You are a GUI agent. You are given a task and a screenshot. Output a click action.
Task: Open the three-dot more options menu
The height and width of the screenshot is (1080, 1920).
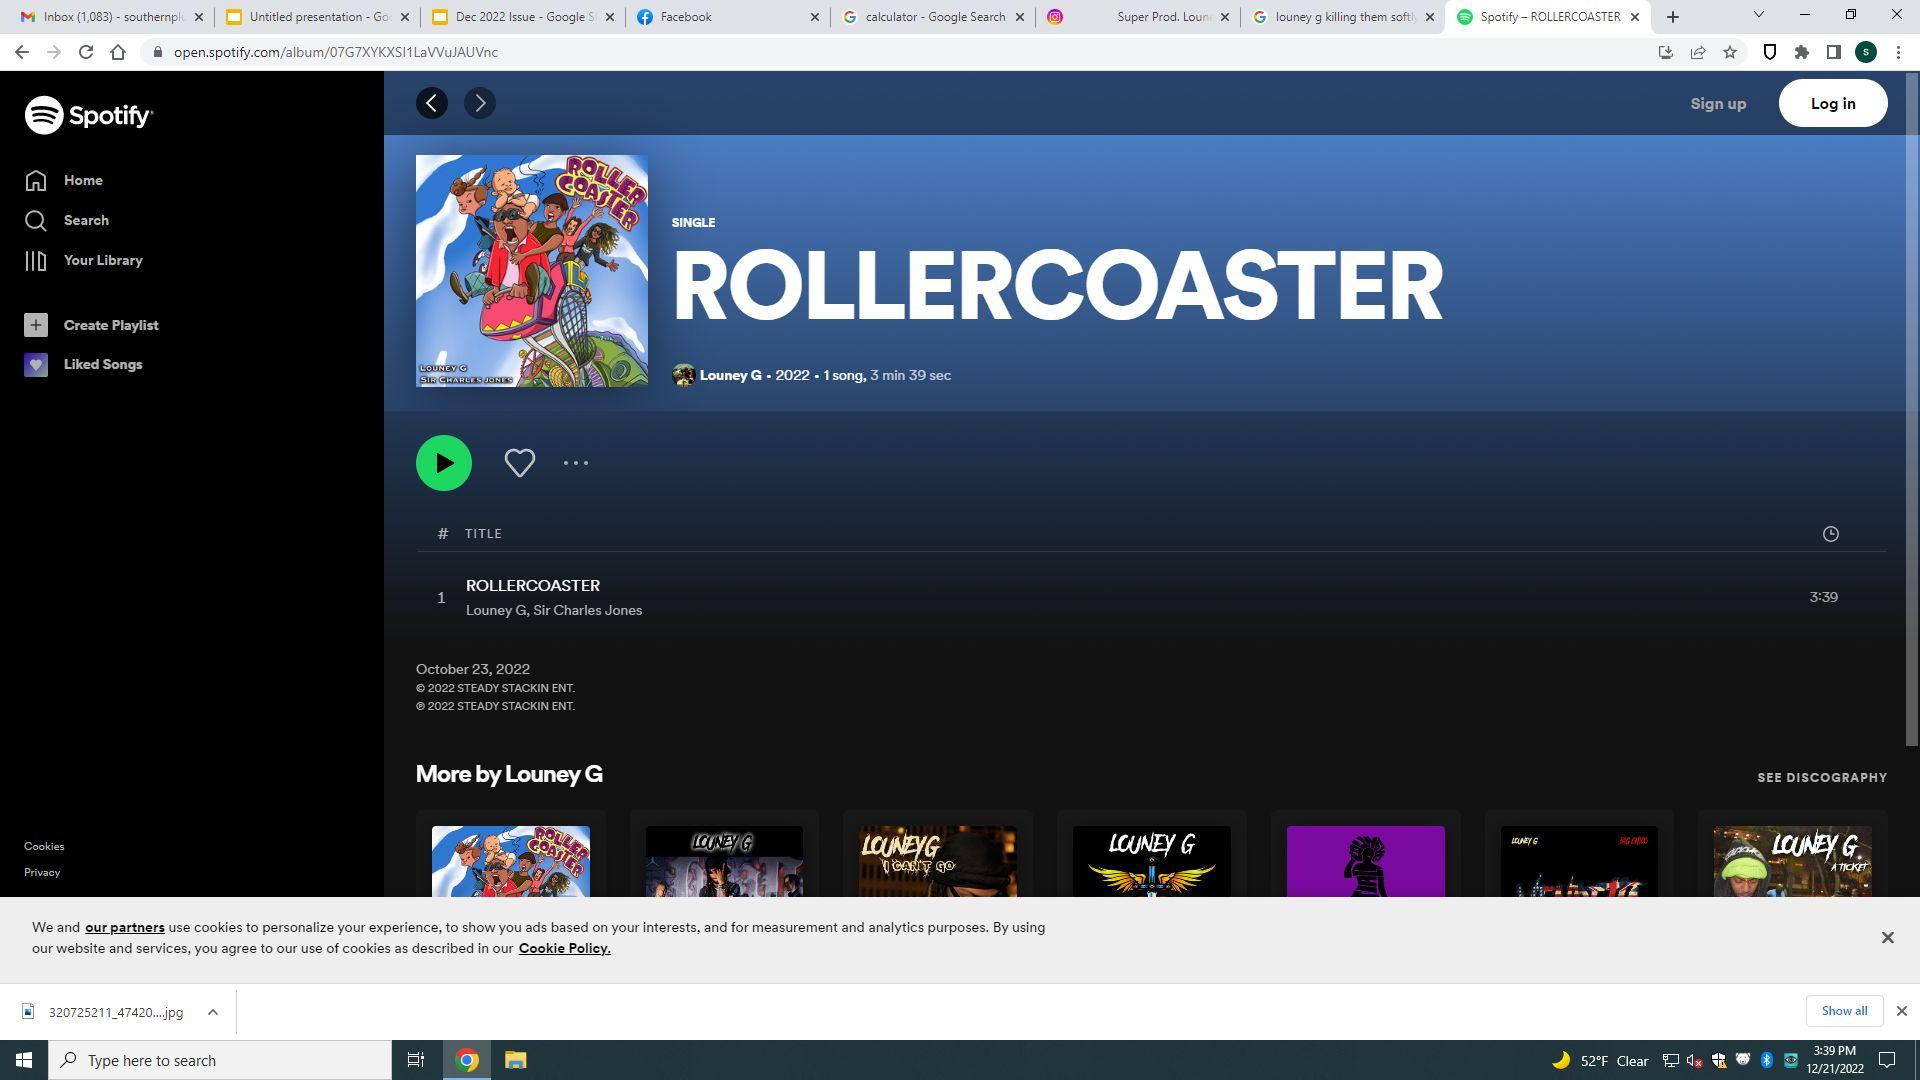pyautogui.click(x=575, y=463)
